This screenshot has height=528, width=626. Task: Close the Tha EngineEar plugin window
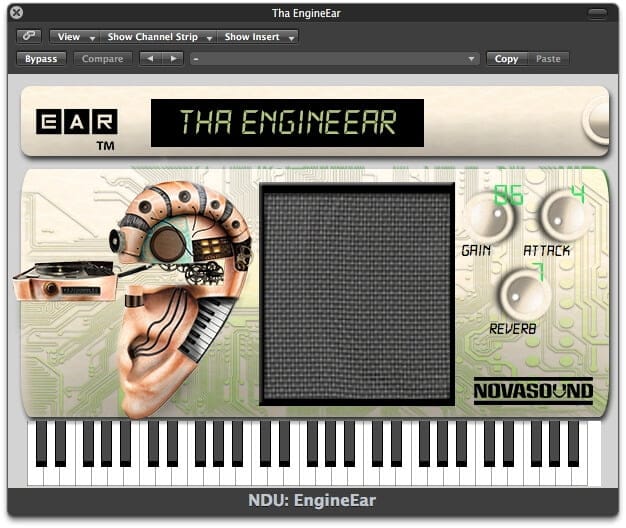pos(16,13)
